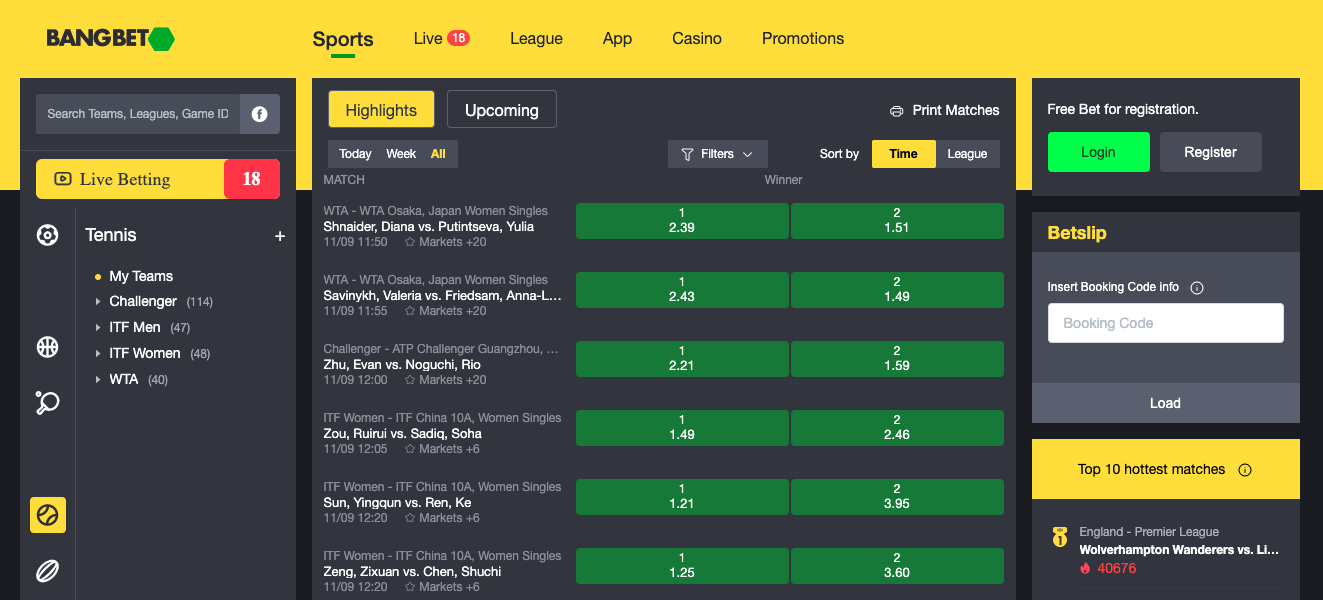Open the Filters dropdown
The image size is (1323, 600).
(718, 154)
